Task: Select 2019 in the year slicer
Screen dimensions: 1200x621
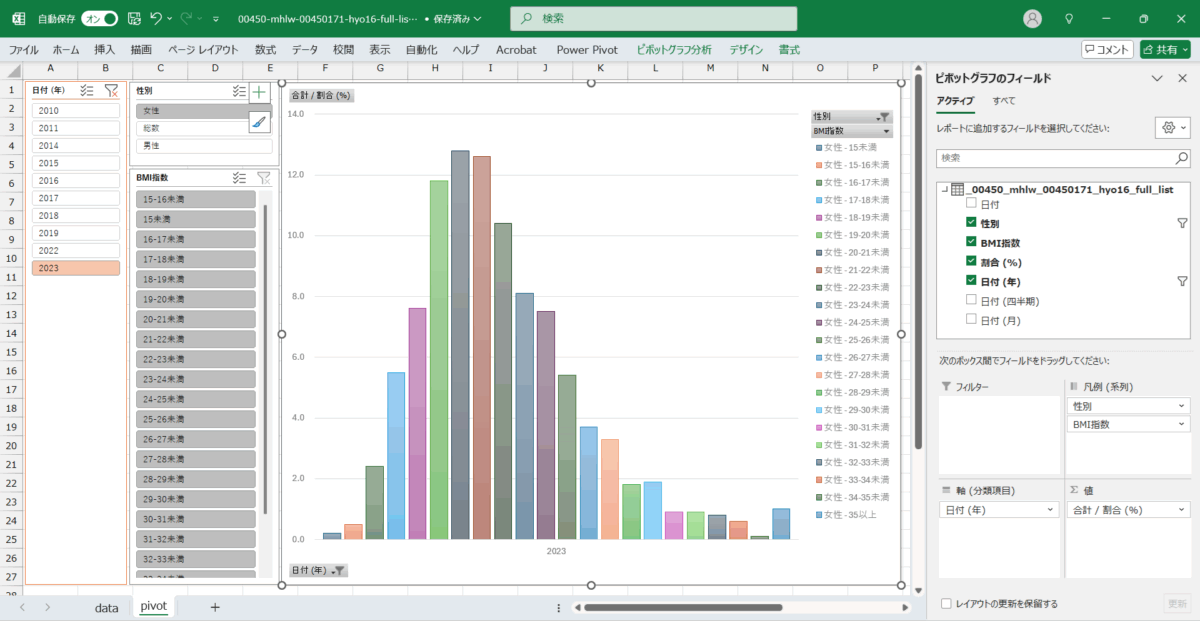Action: point(75,233)
